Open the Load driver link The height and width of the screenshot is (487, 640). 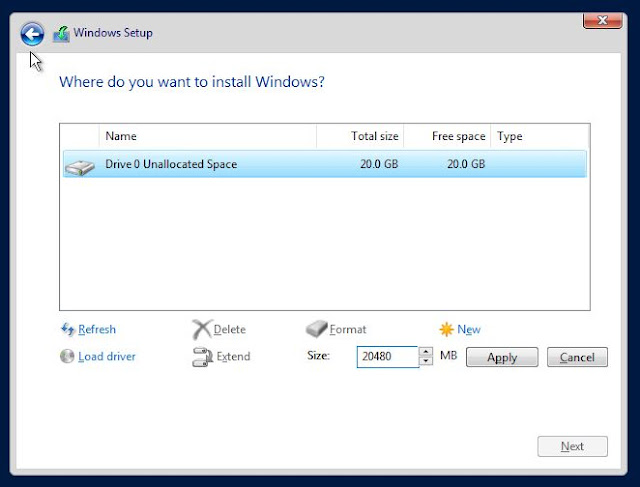click(x=107, y=356)
